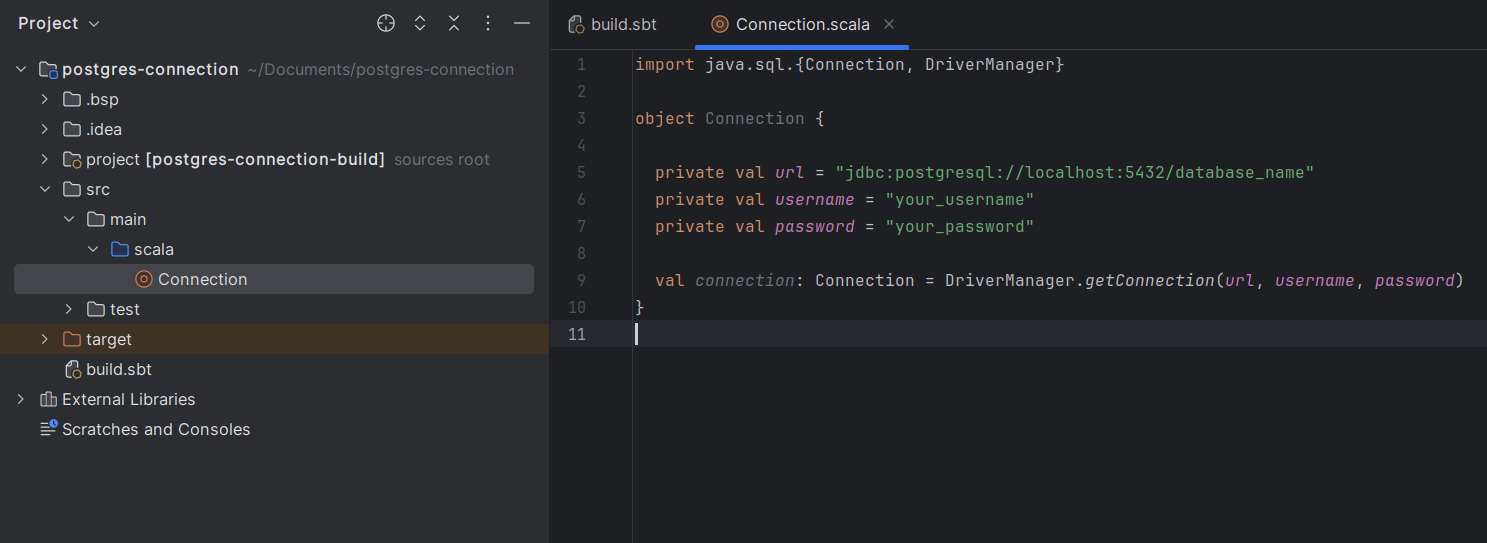This screenshot has height=543, width=1487.
Task: Close the Connection.scala tab
Action: 889,24
